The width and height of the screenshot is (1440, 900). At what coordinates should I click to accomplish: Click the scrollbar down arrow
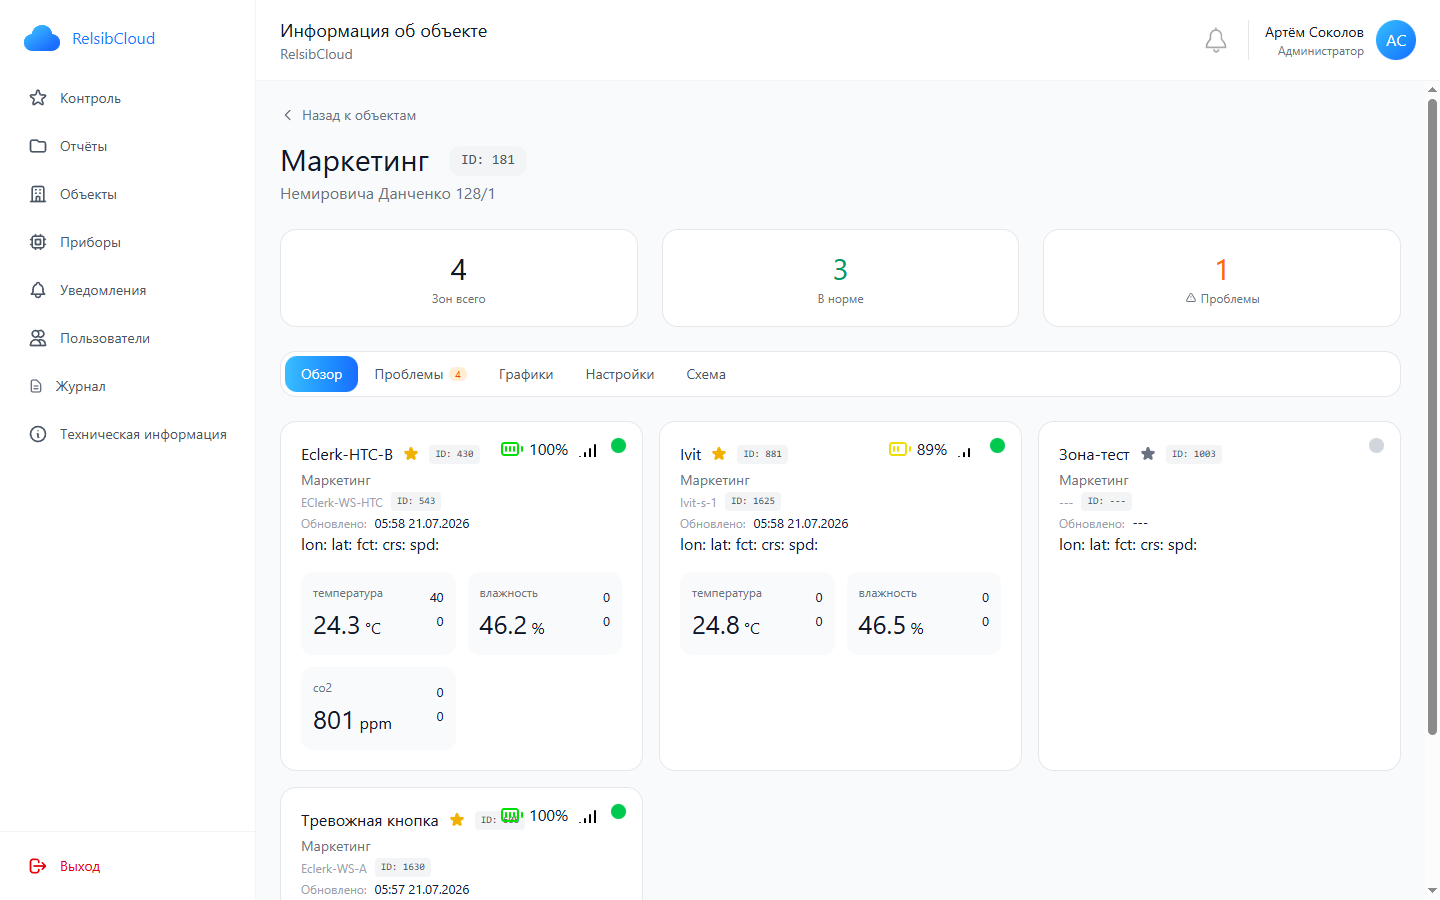click(1432, 890)
